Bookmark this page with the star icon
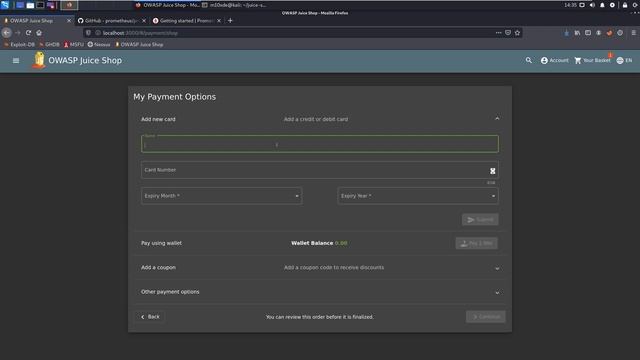This screenshot has height=360, width=640. pyautogui.click(x=518, y=33)
